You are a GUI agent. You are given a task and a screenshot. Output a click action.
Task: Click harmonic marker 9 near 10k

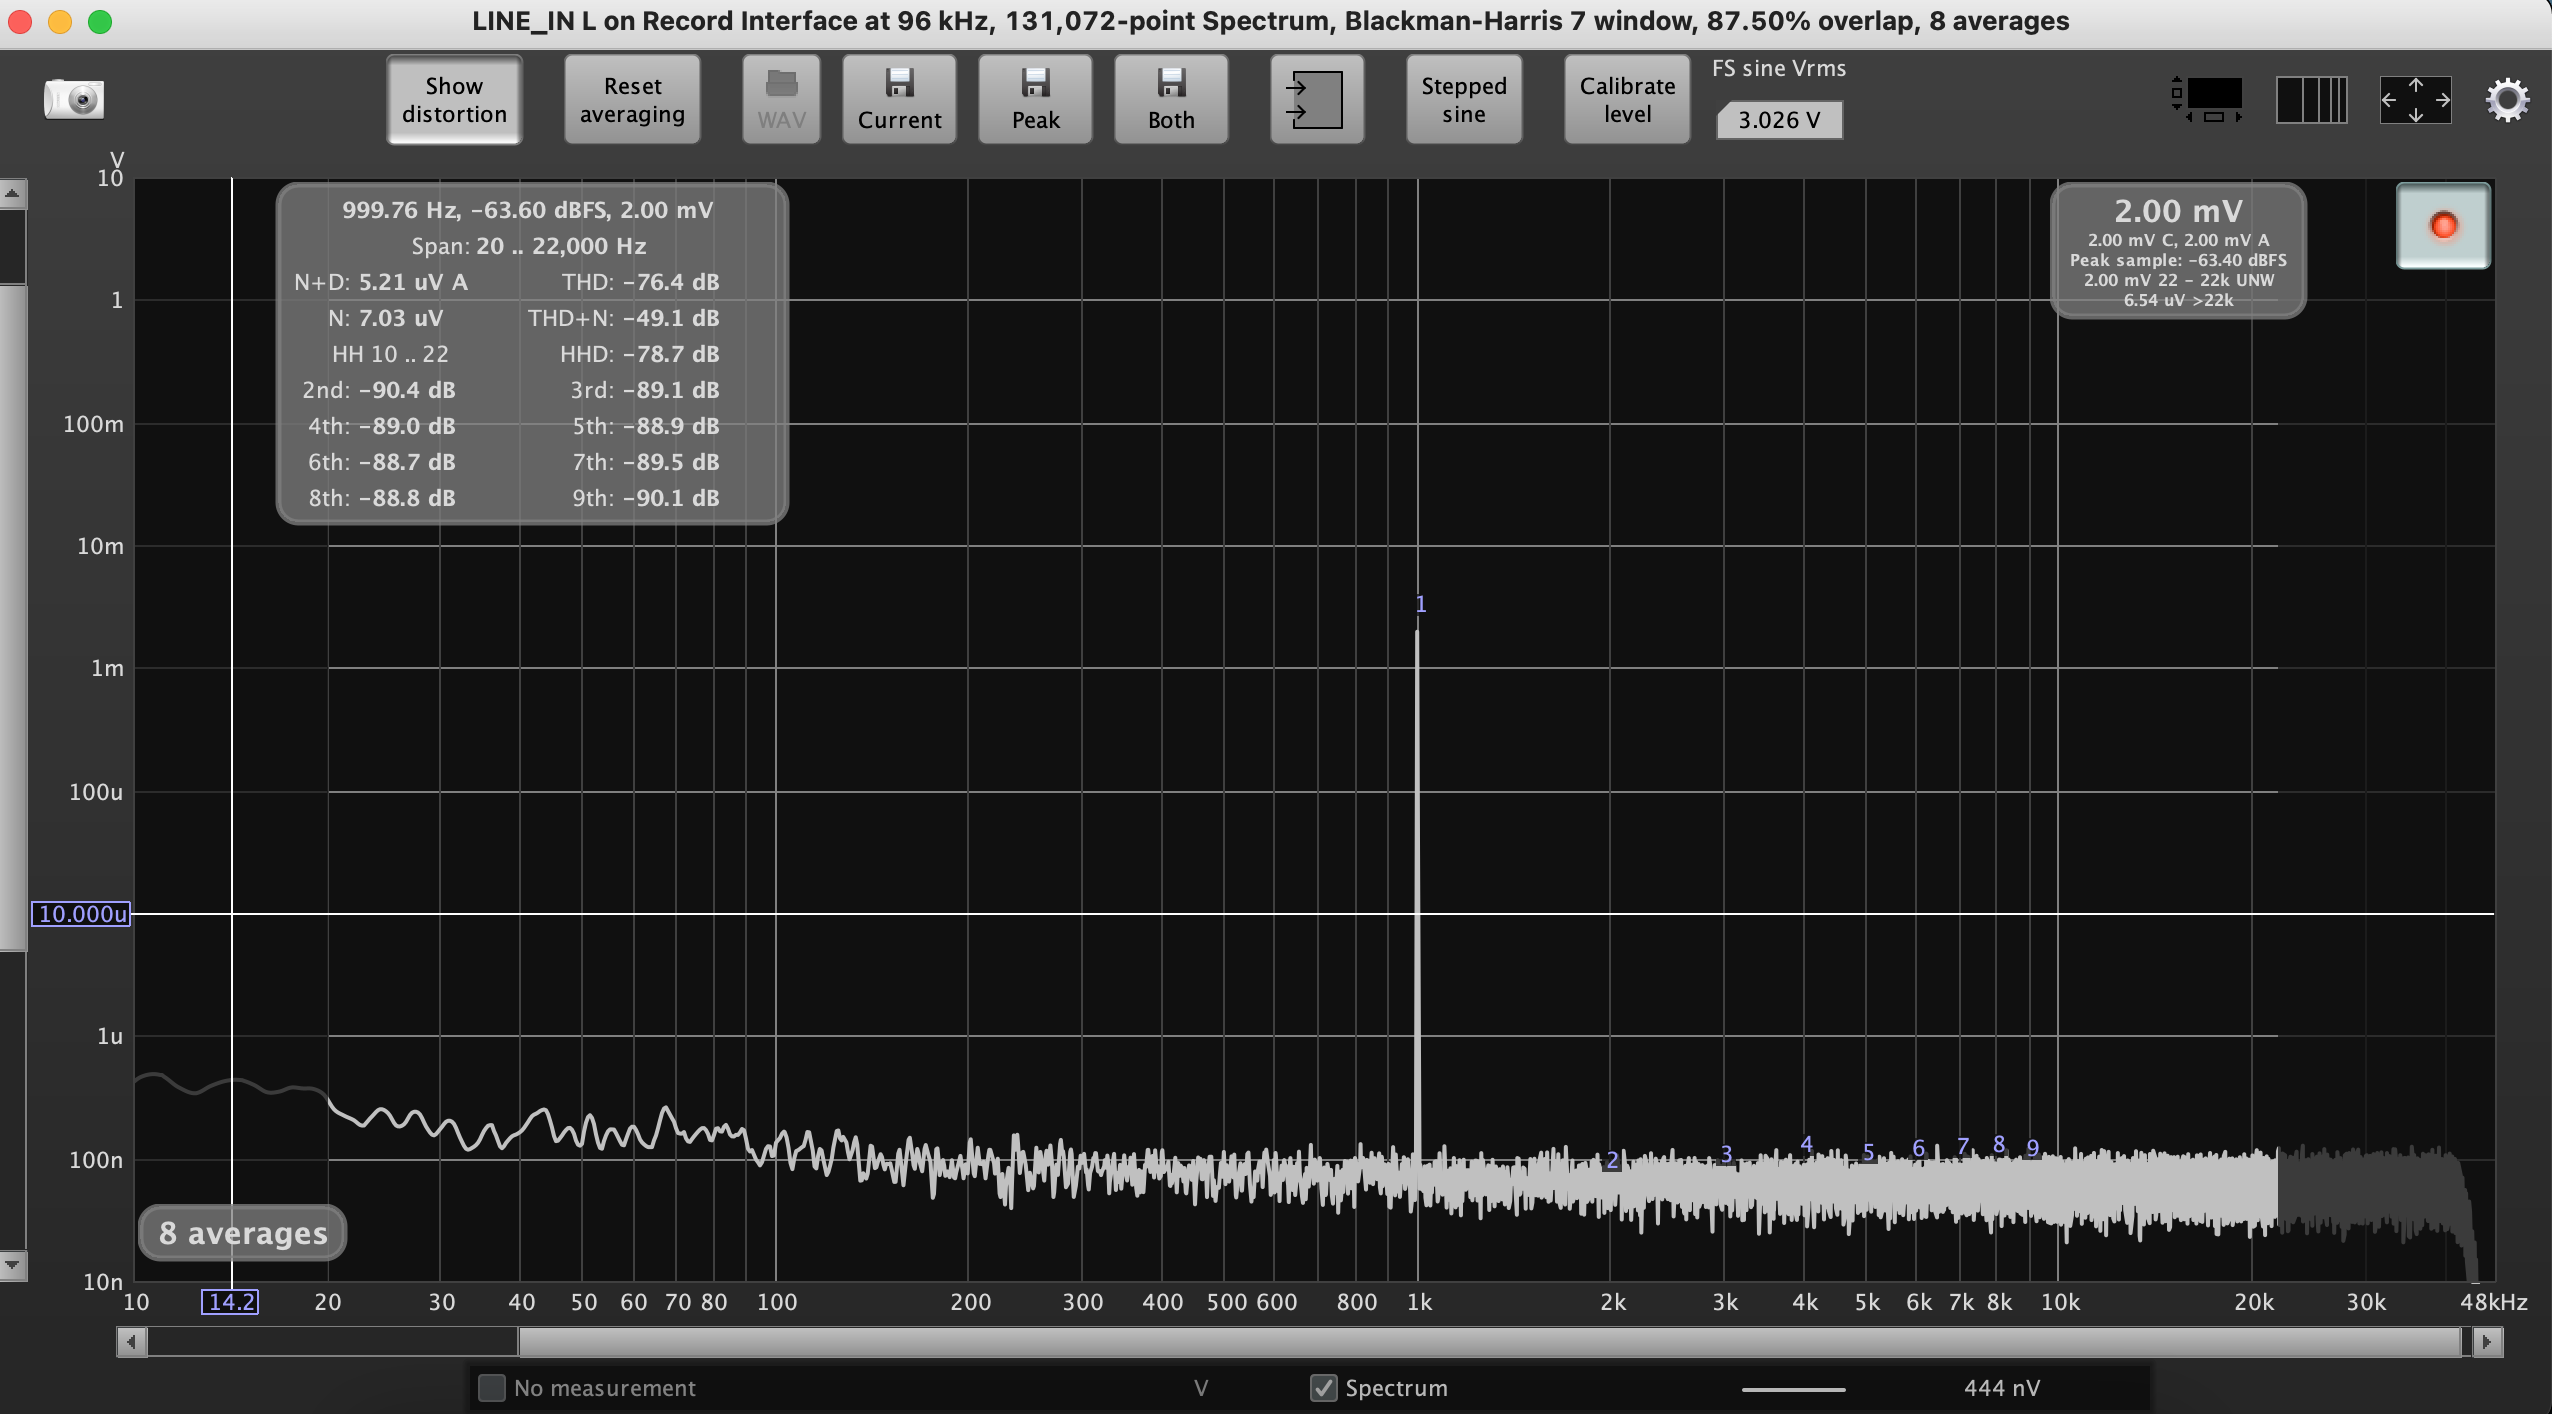point(2033,1148)
